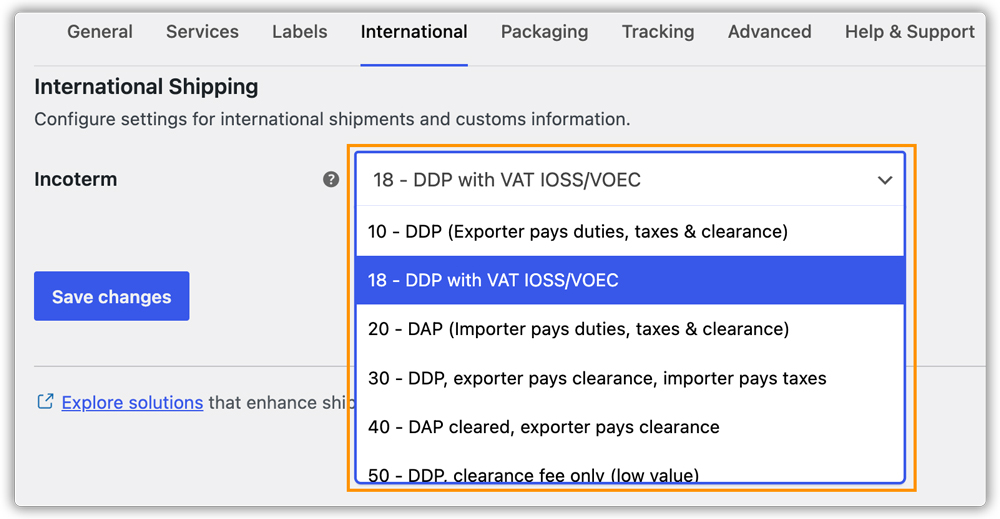
Task: Switch to the General tab
Action: click(x=100, y=32)
